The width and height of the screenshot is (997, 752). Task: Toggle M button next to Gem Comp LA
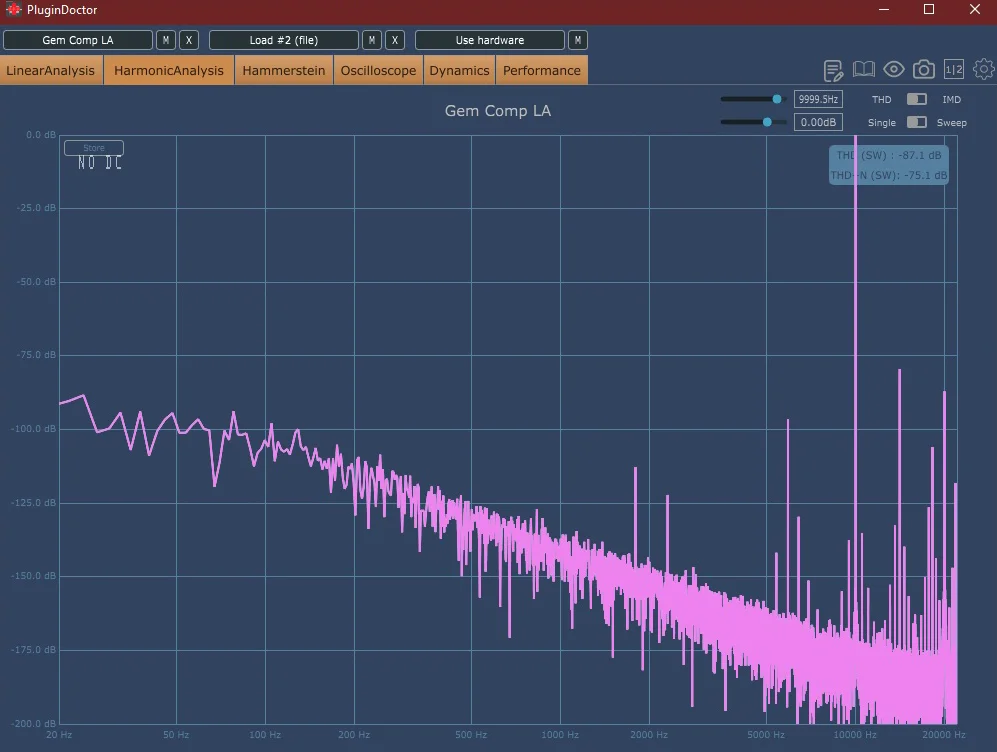tap(166, 40)
